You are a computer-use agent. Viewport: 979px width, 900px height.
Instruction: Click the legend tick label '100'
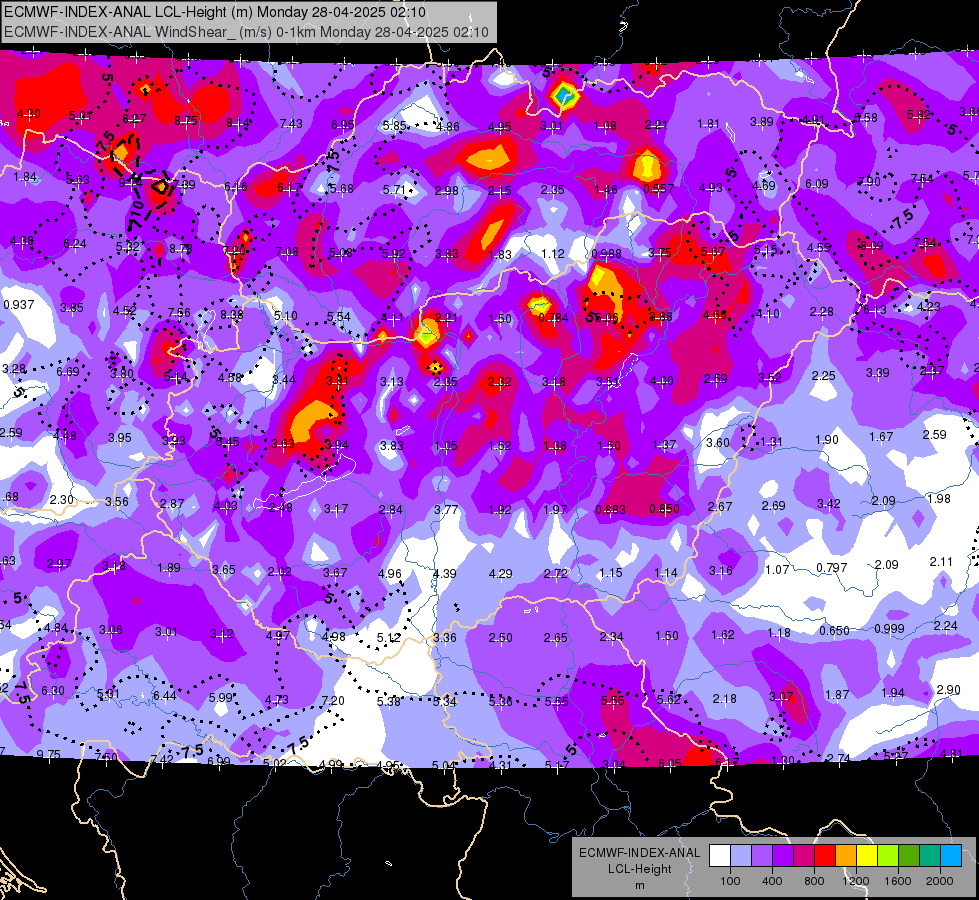tap(730, 881)
